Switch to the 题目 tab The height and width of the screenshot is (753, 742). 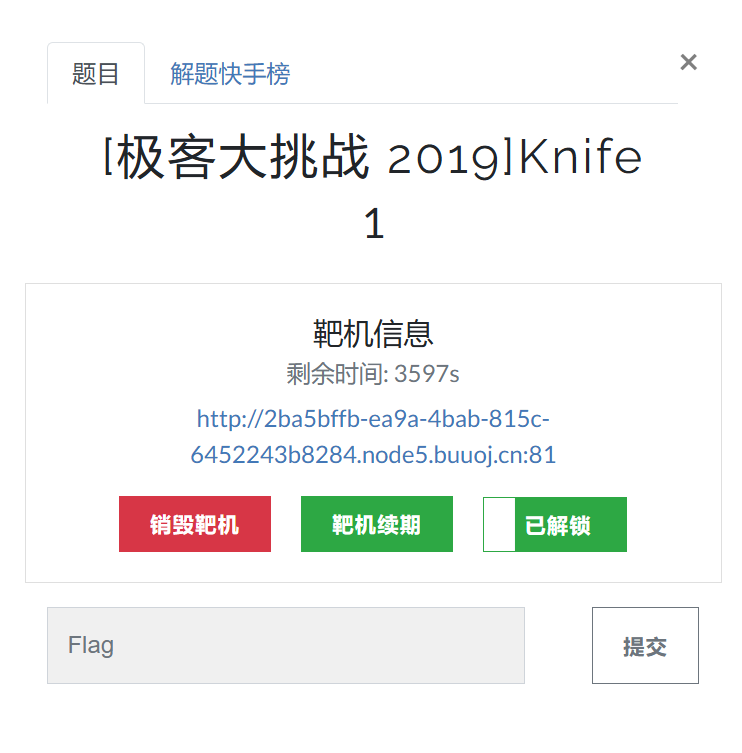coord(96,73)
